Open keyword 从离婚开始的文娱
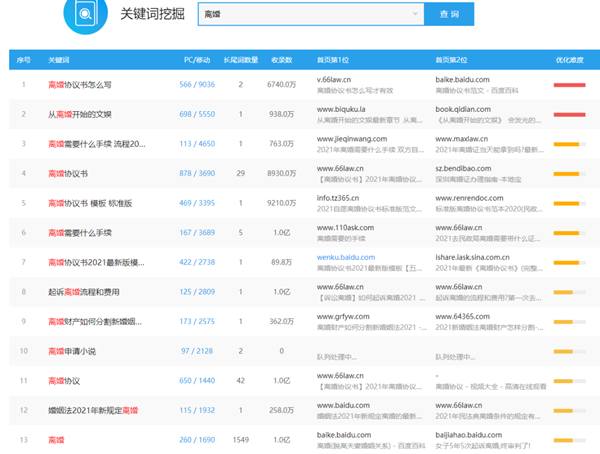This screenshot has height=454, width=600. coord(87,114)
